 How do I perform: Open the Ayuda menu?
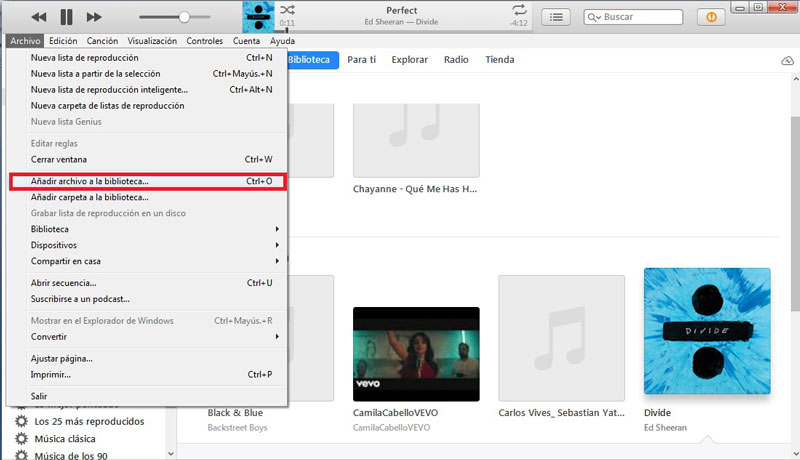pyautogui.click(x=282, y=41)
